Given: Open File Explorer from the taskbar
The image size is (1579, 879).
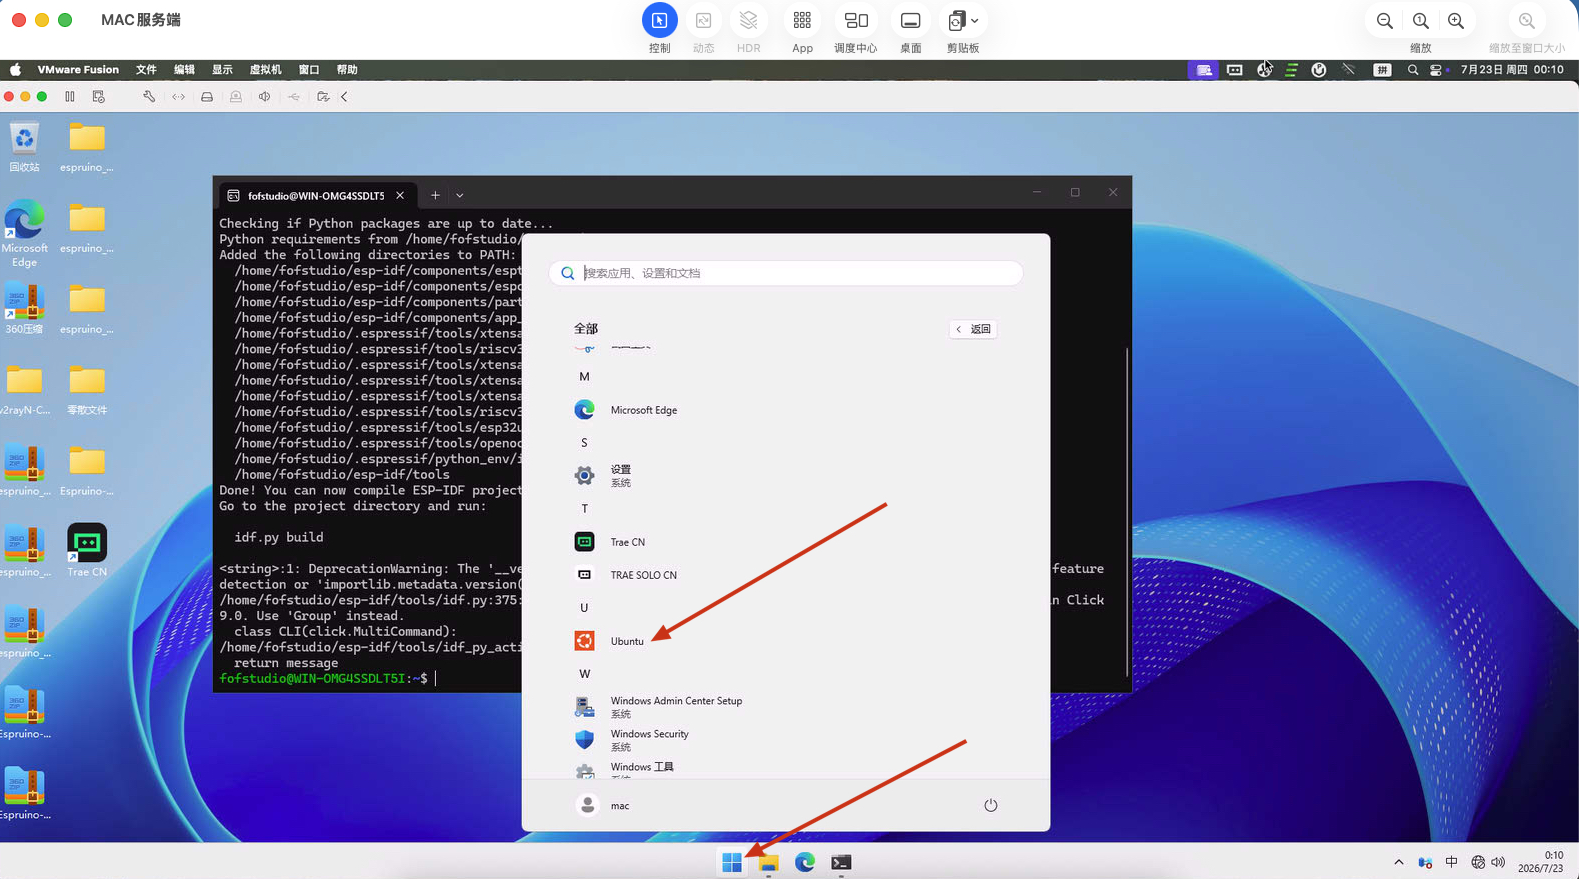Looking at the screenshot, I should tap(768, 862).
